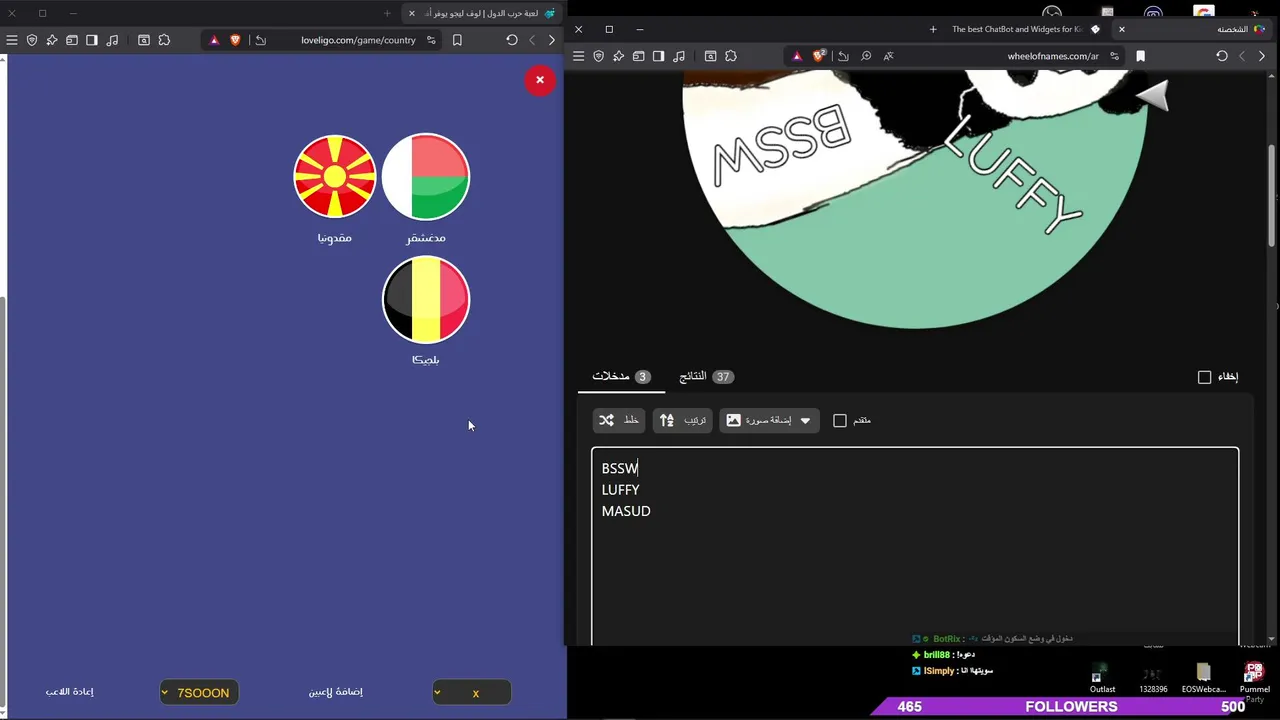Close the red X button in country game
The image size is (1280, 720).
(x=540, y=80)
